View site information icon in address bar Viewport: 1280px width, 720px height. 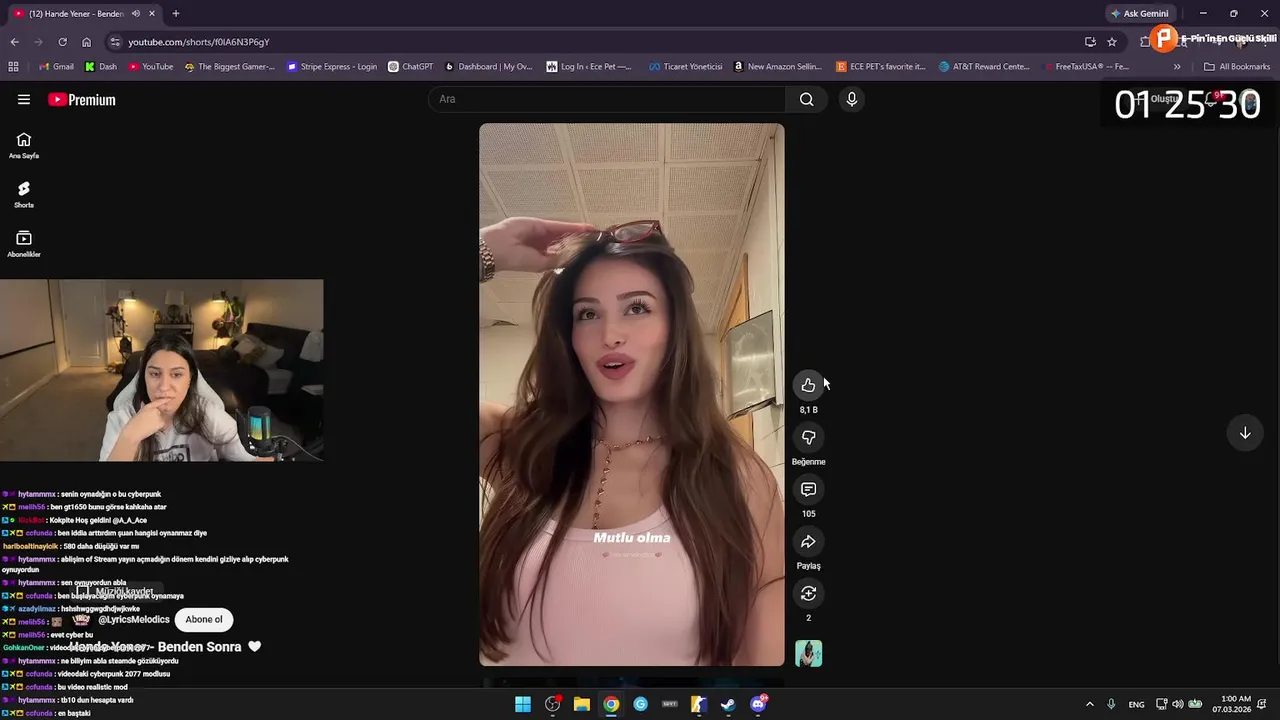[x=115, y=42]
